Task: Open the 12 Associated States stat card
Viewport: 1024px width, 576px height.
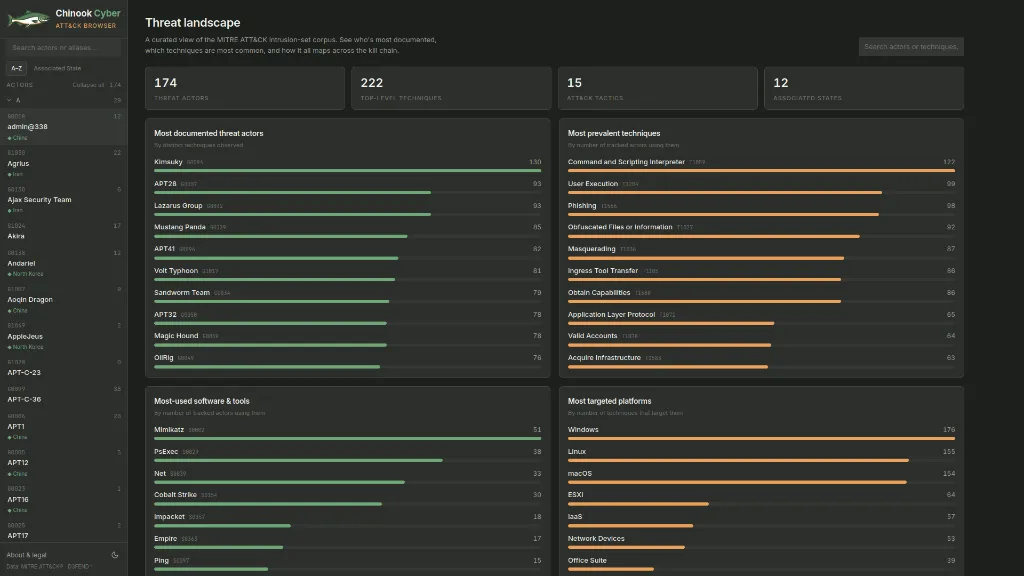Action: [x=863, y=88]
